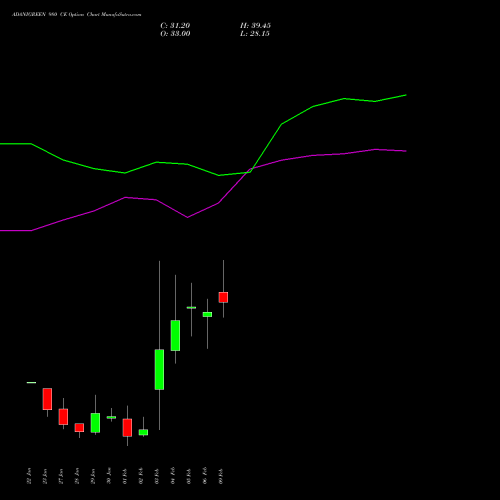Select the low value L: 28.15
The width and height of the screenshot is (500, 500).
255,34
